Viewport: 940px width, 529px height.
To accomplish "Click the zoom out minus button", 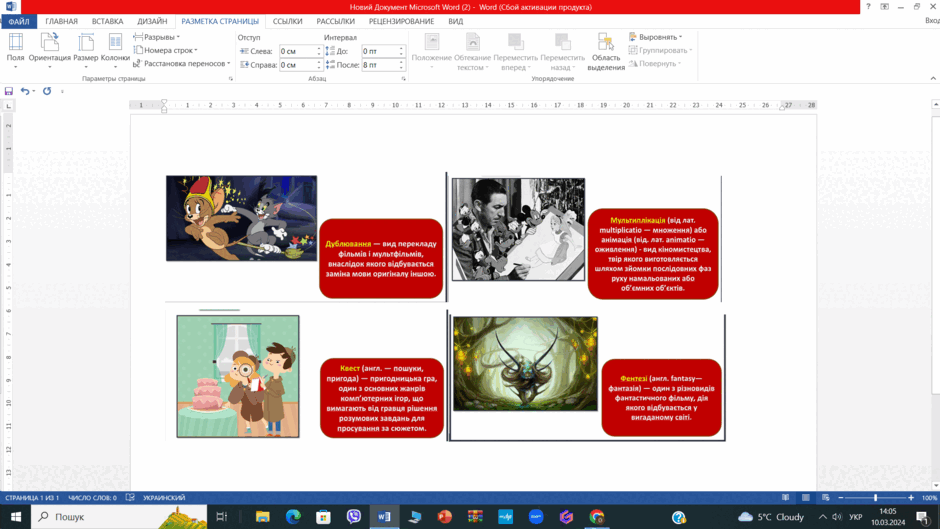I will 840,498.
